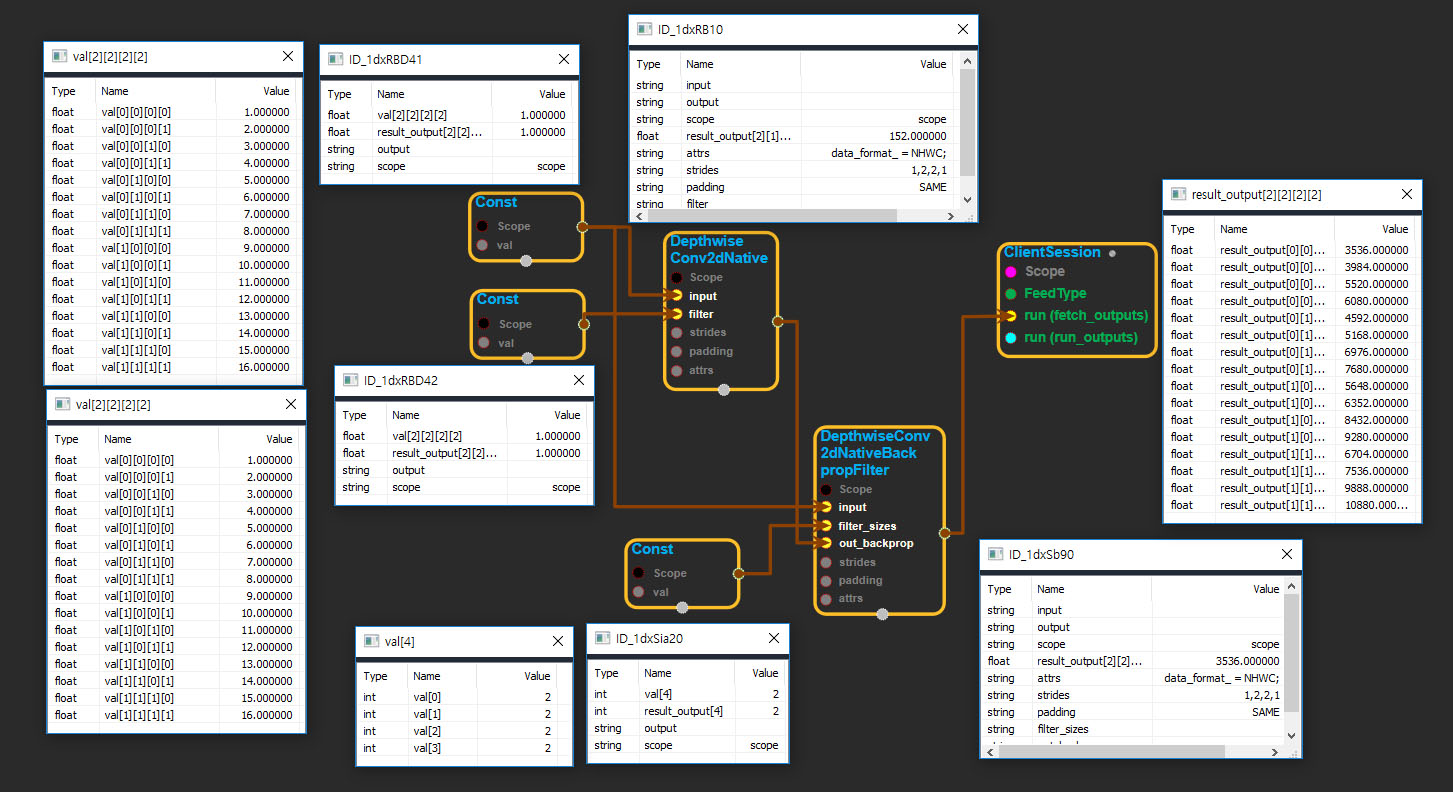Click the Name column header in ID_1dxRBD41 panel

click(392, 94)
